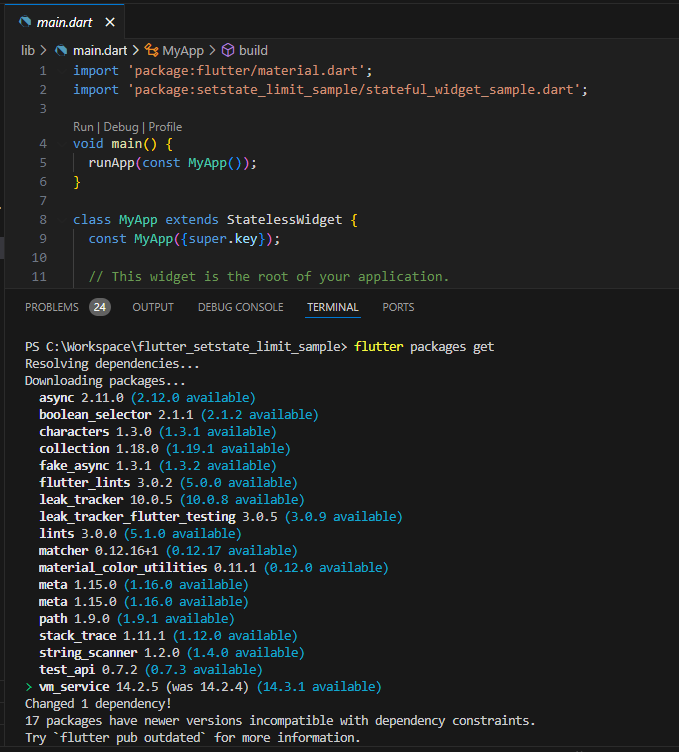Expand the chevron after MyApp breadcrumb

(212, 50)
